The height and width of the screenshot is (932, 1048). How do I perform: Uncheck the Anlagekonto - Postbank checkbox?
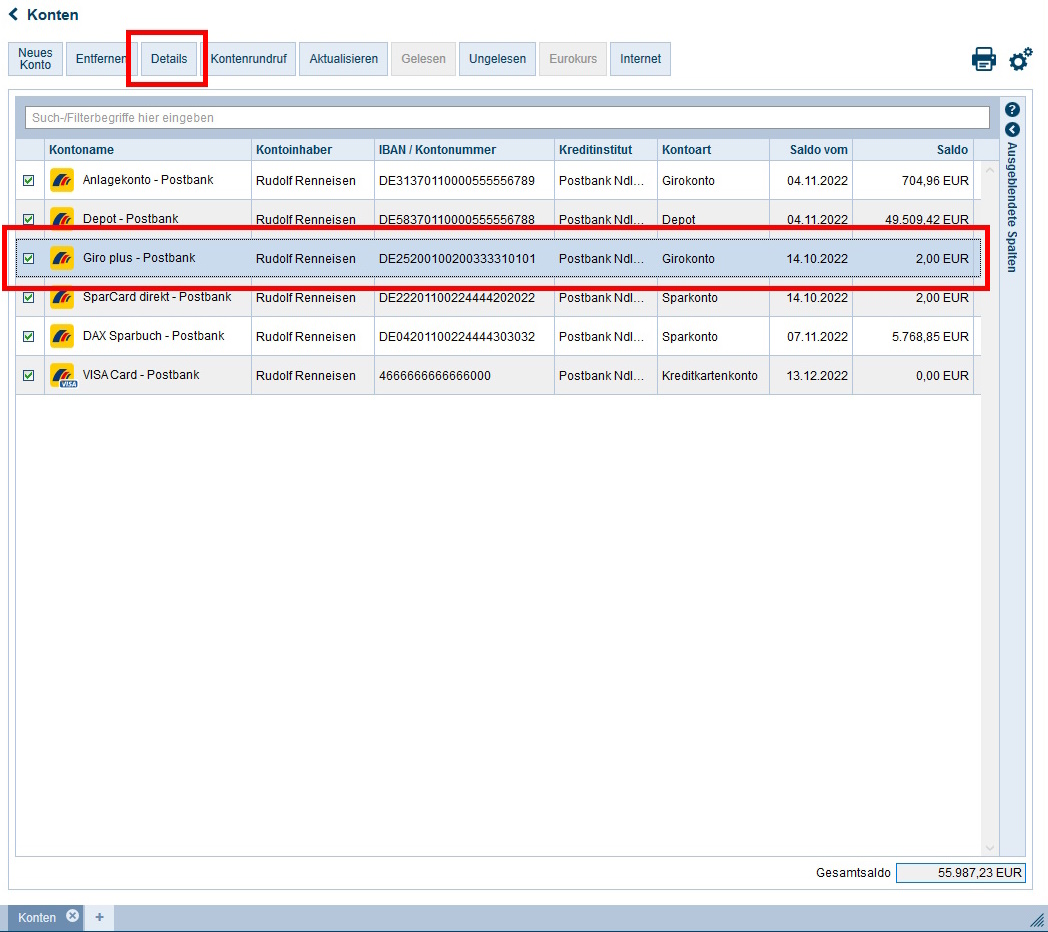(28, 181)
